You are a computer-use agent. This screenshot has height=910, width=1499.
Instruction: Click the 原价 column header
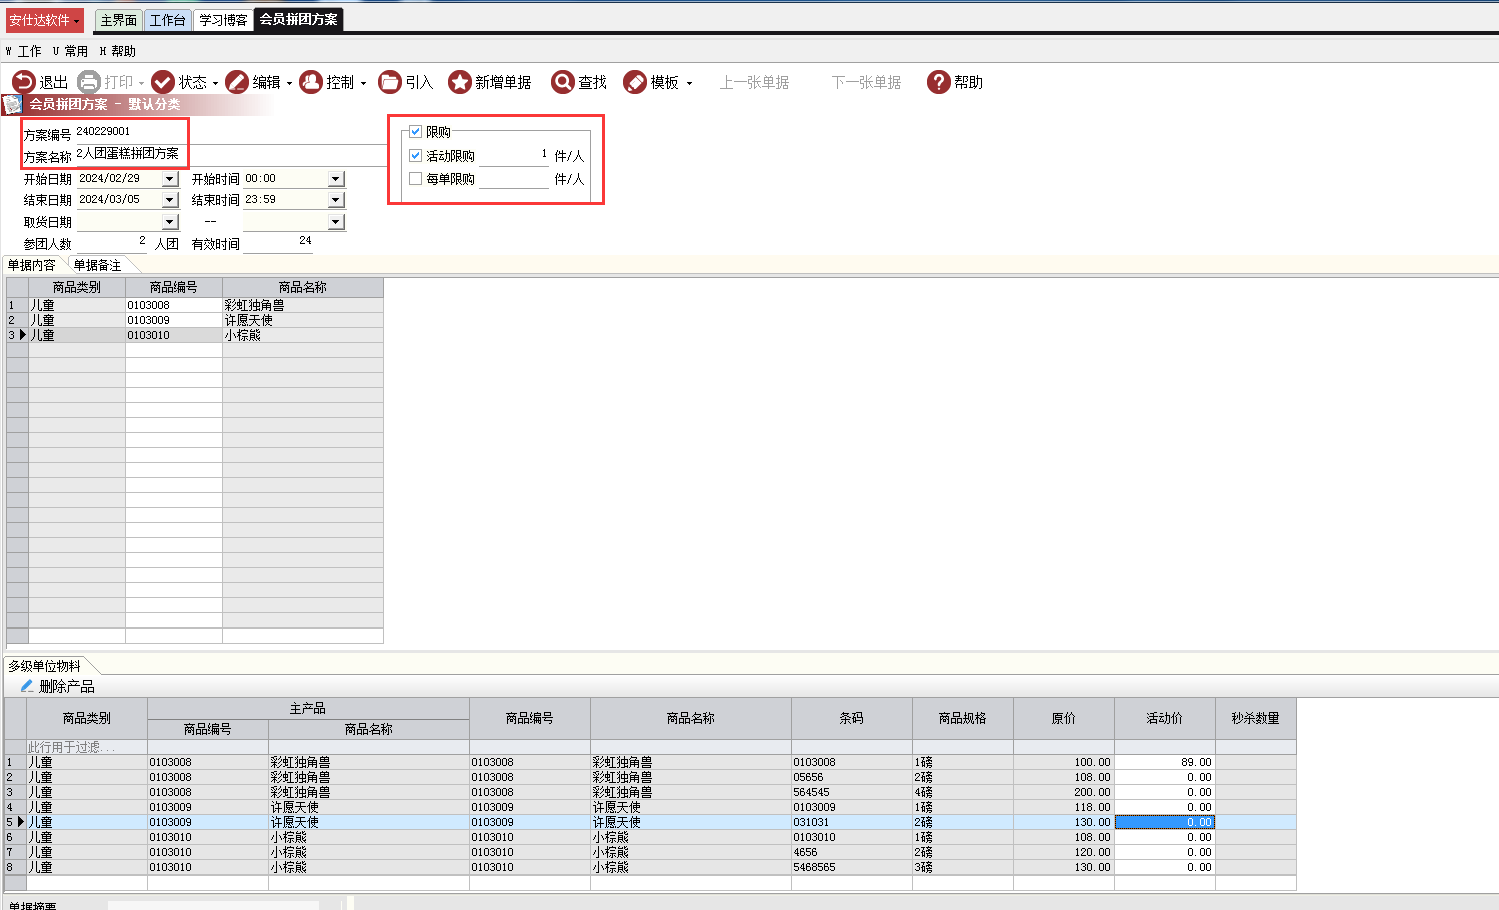click(1064, 718)
